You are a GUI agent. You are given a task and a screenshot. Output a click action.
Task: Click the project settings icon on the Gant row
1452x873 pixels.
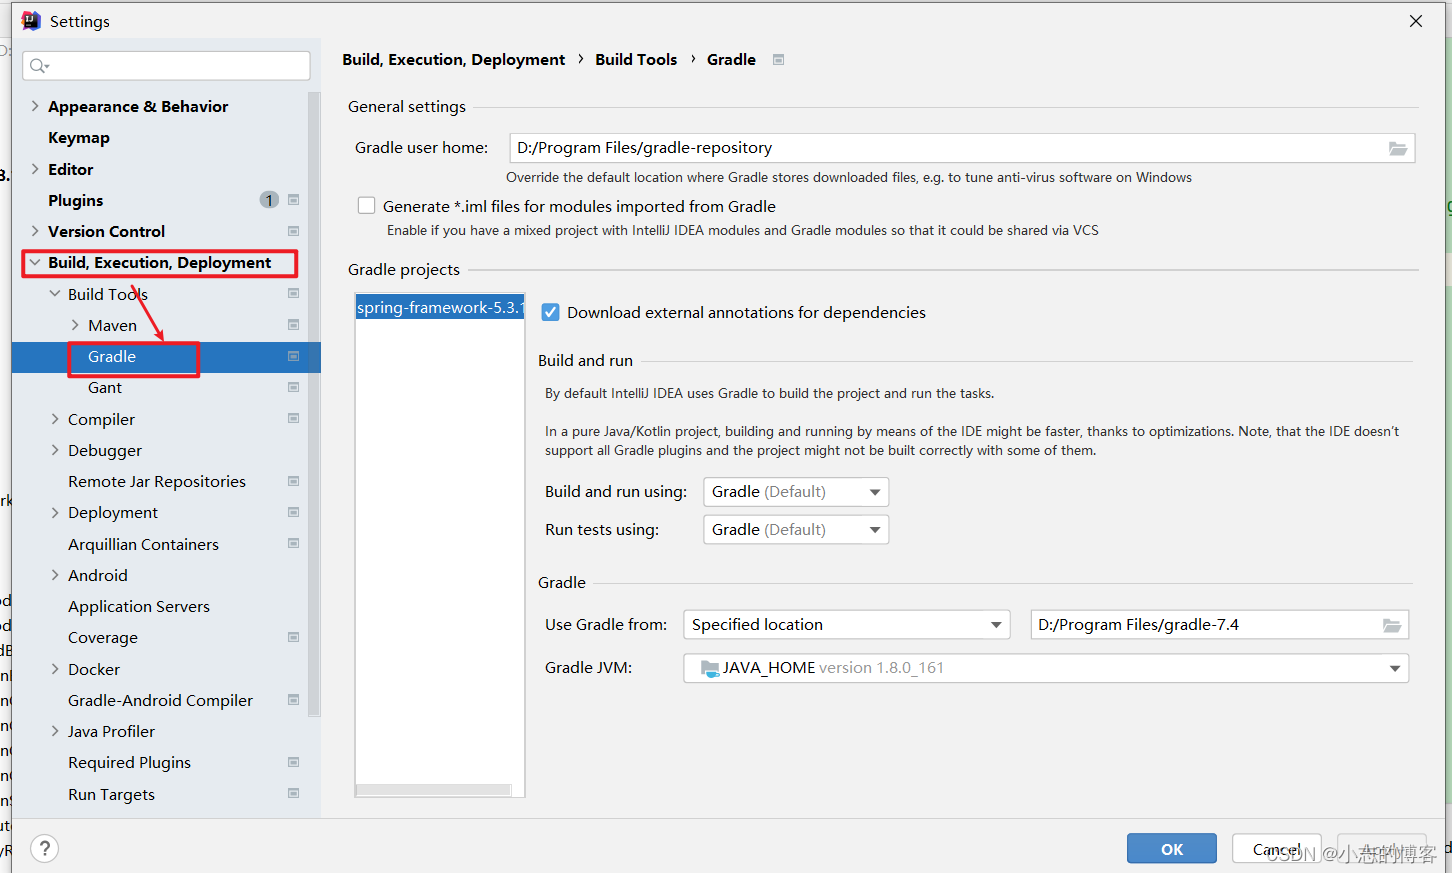tap(294, 388)
